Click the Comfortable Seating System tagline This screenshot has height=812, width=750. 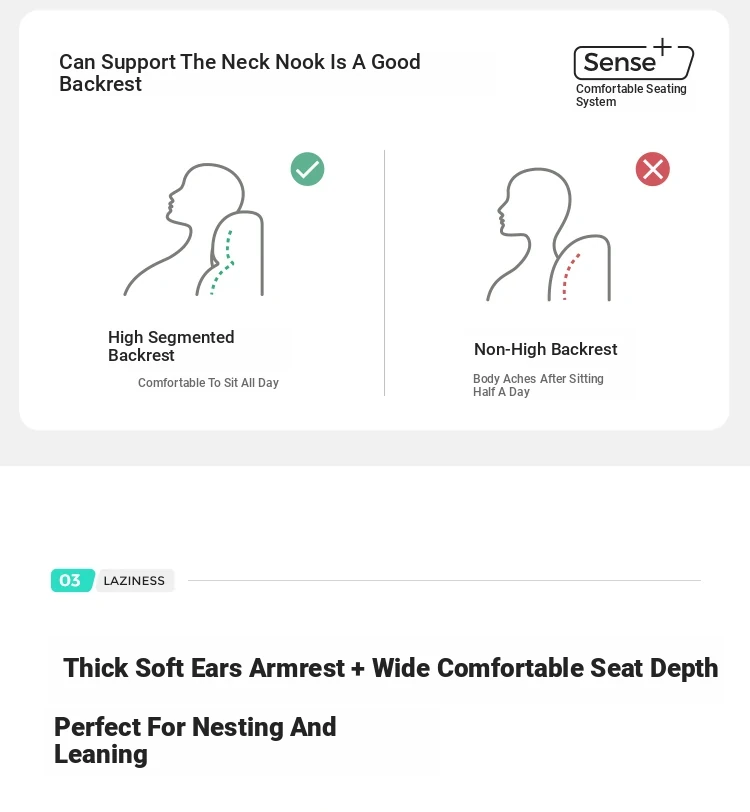631,95
